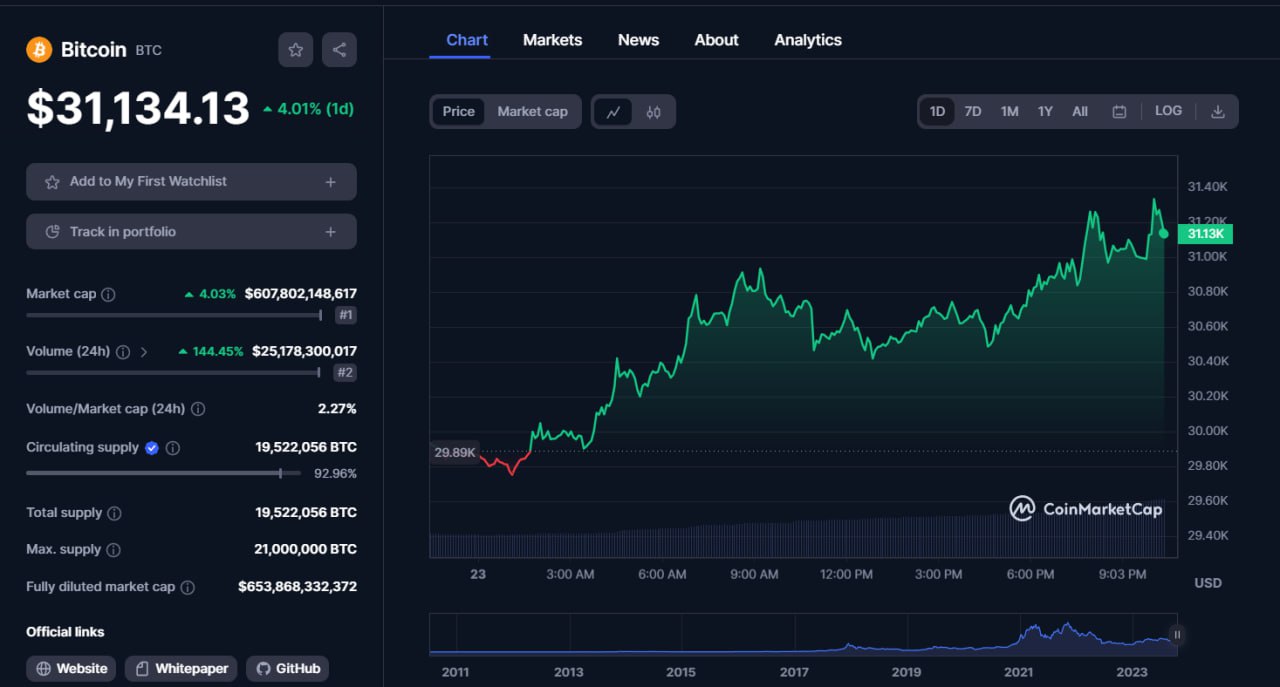Set chart range to 1Y
The image size is (1280, 687).
pos(1045,112)
